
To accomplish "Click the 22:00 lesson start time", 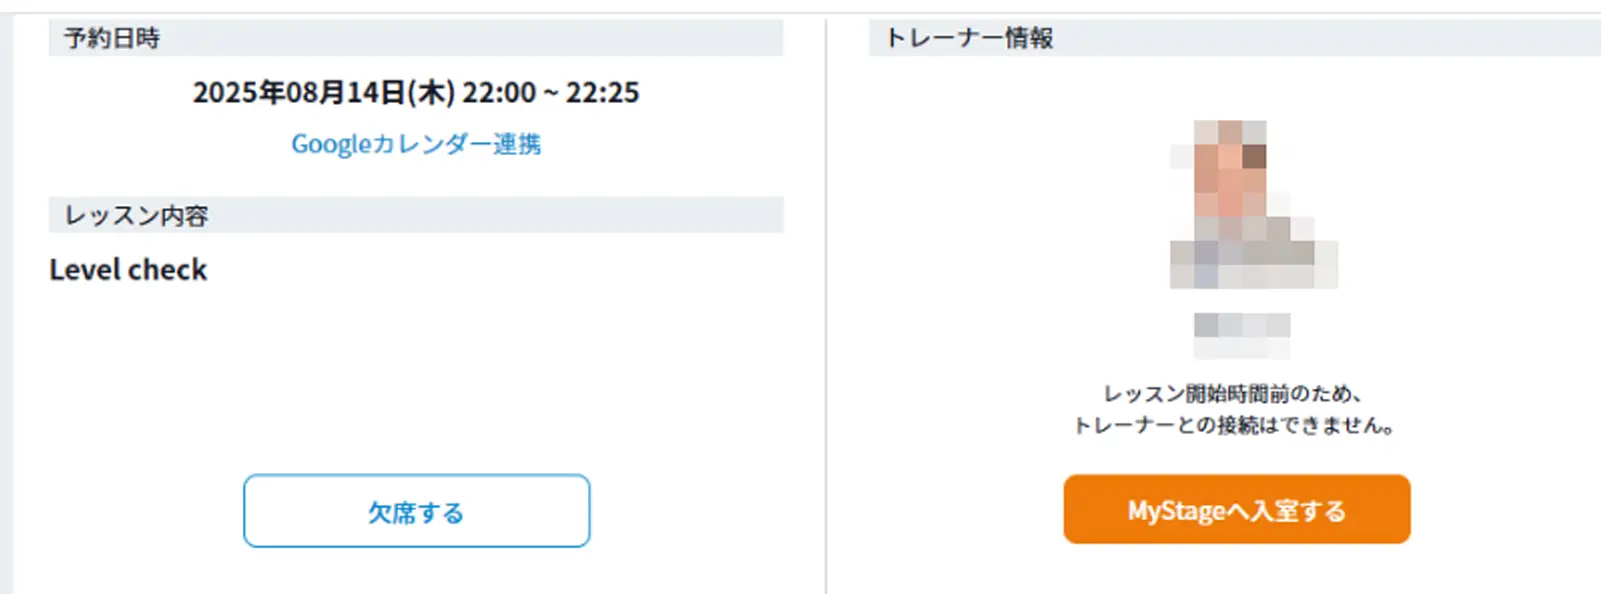I will click(499, 93).
